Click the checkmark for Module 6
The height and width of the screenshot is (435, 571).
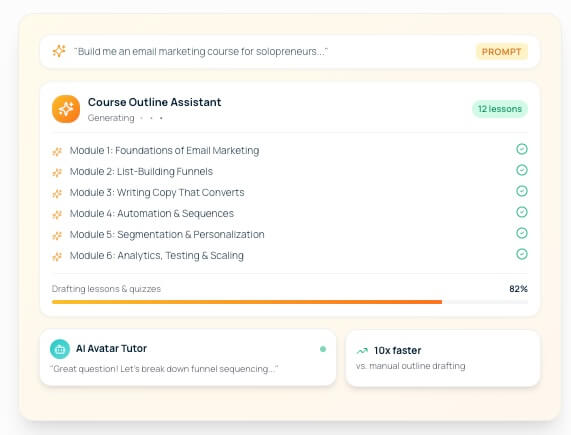[x=521, y=254]
